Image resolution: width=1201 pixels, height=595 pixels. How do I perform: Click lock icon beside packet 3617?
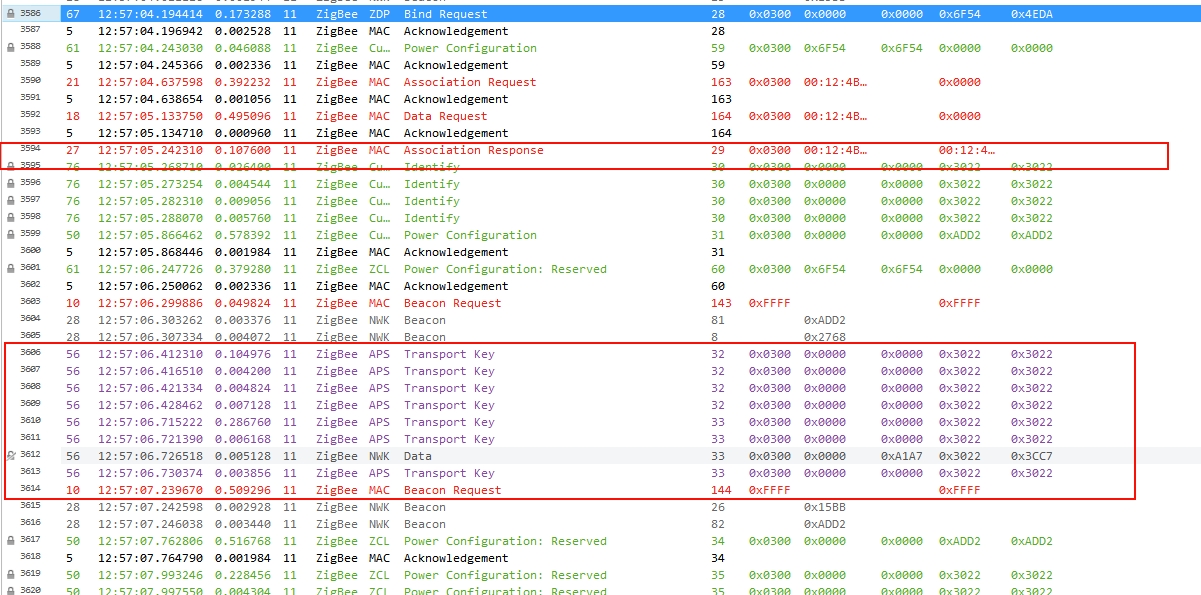10,541
